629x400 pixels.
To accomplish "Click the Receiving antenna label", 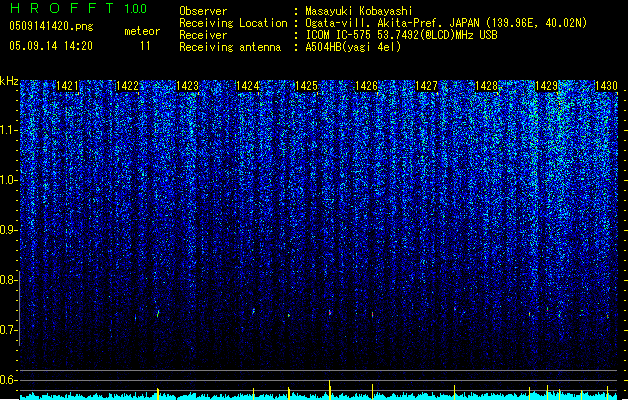I will (230, 47).
